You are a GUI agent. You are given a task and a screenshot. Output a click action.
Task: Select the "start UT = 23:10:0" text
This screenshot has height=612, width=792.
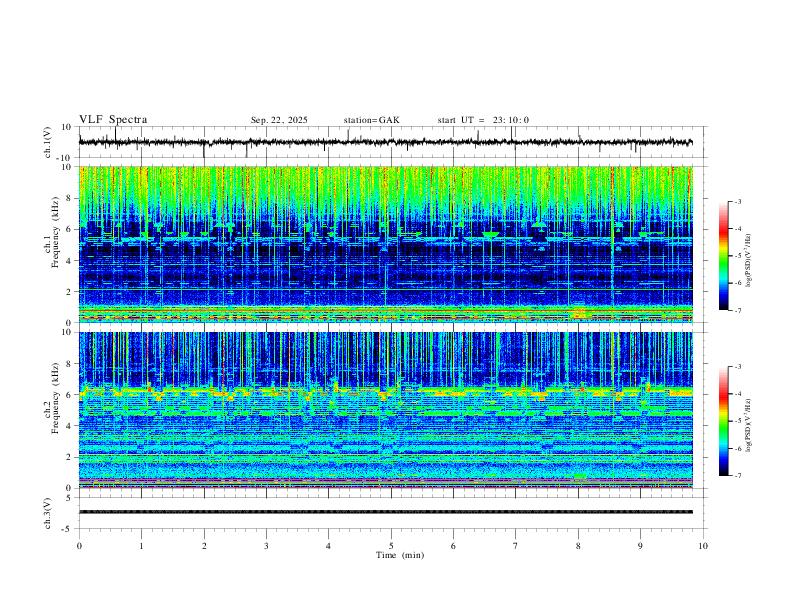[483, 120]
